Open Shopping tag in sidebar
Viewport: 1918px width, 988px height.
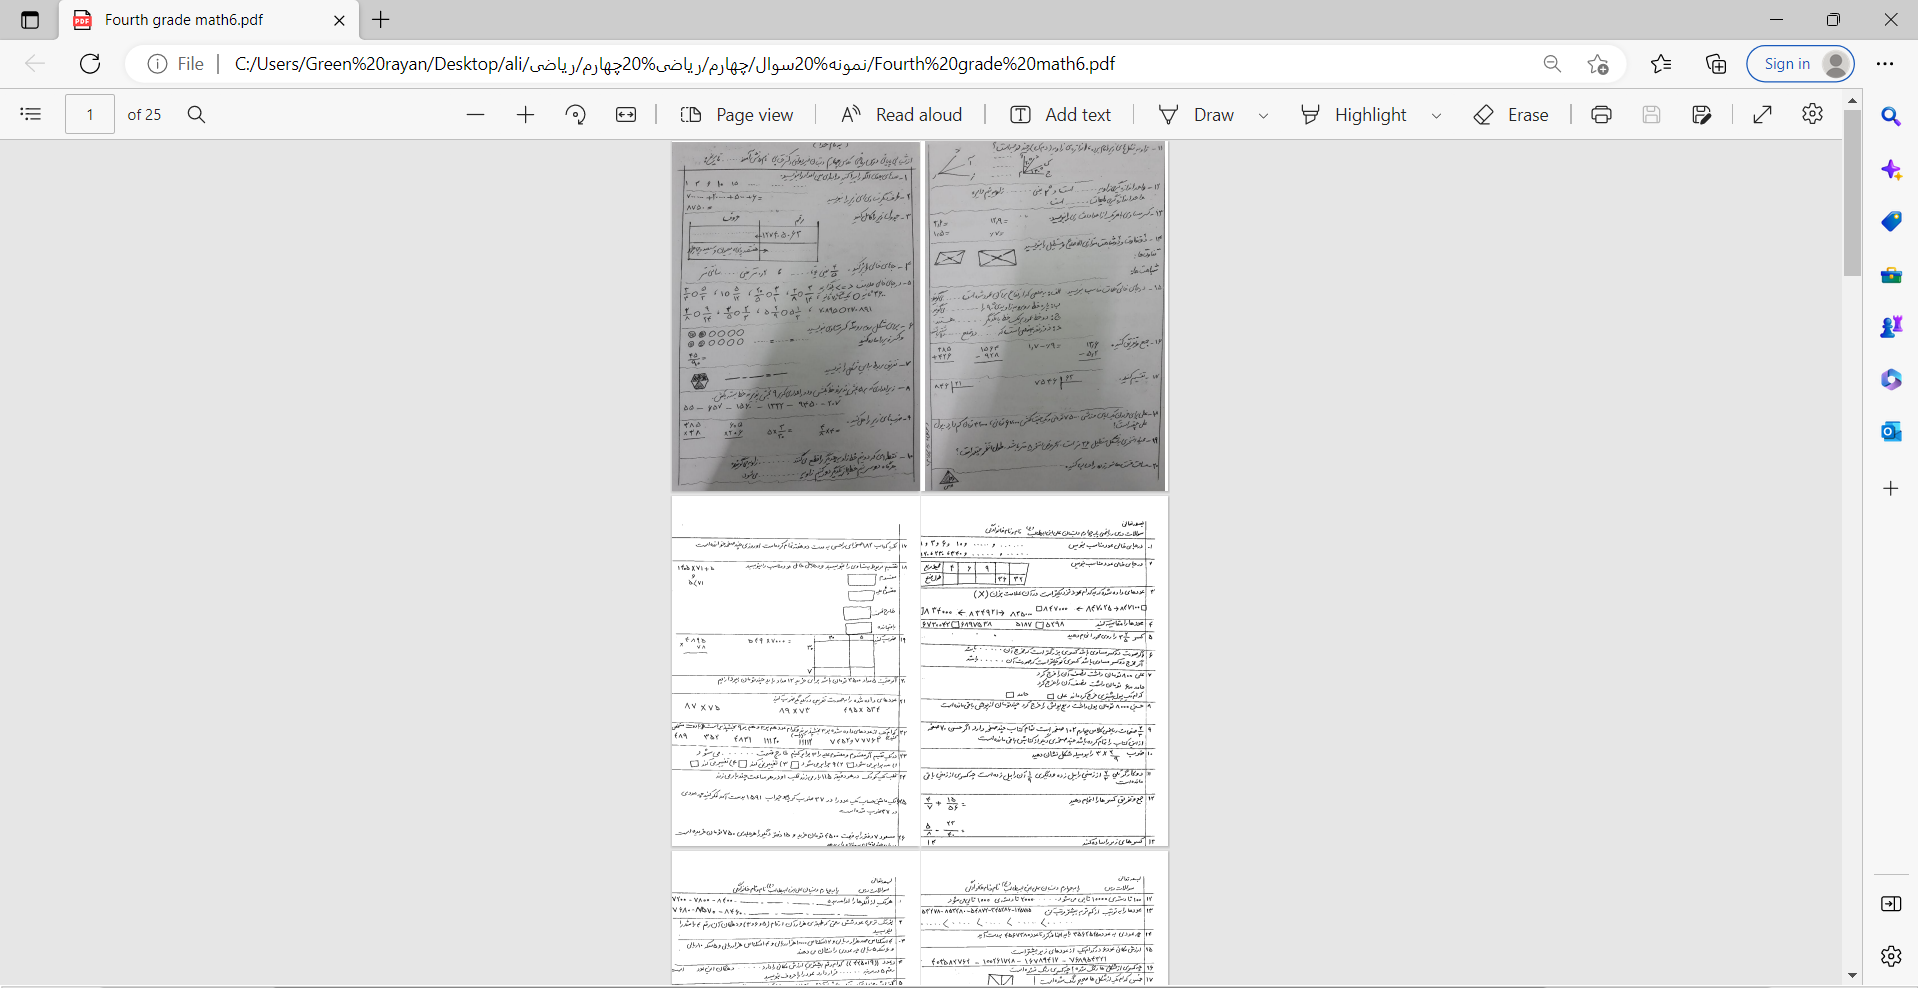pos(1891,221)
